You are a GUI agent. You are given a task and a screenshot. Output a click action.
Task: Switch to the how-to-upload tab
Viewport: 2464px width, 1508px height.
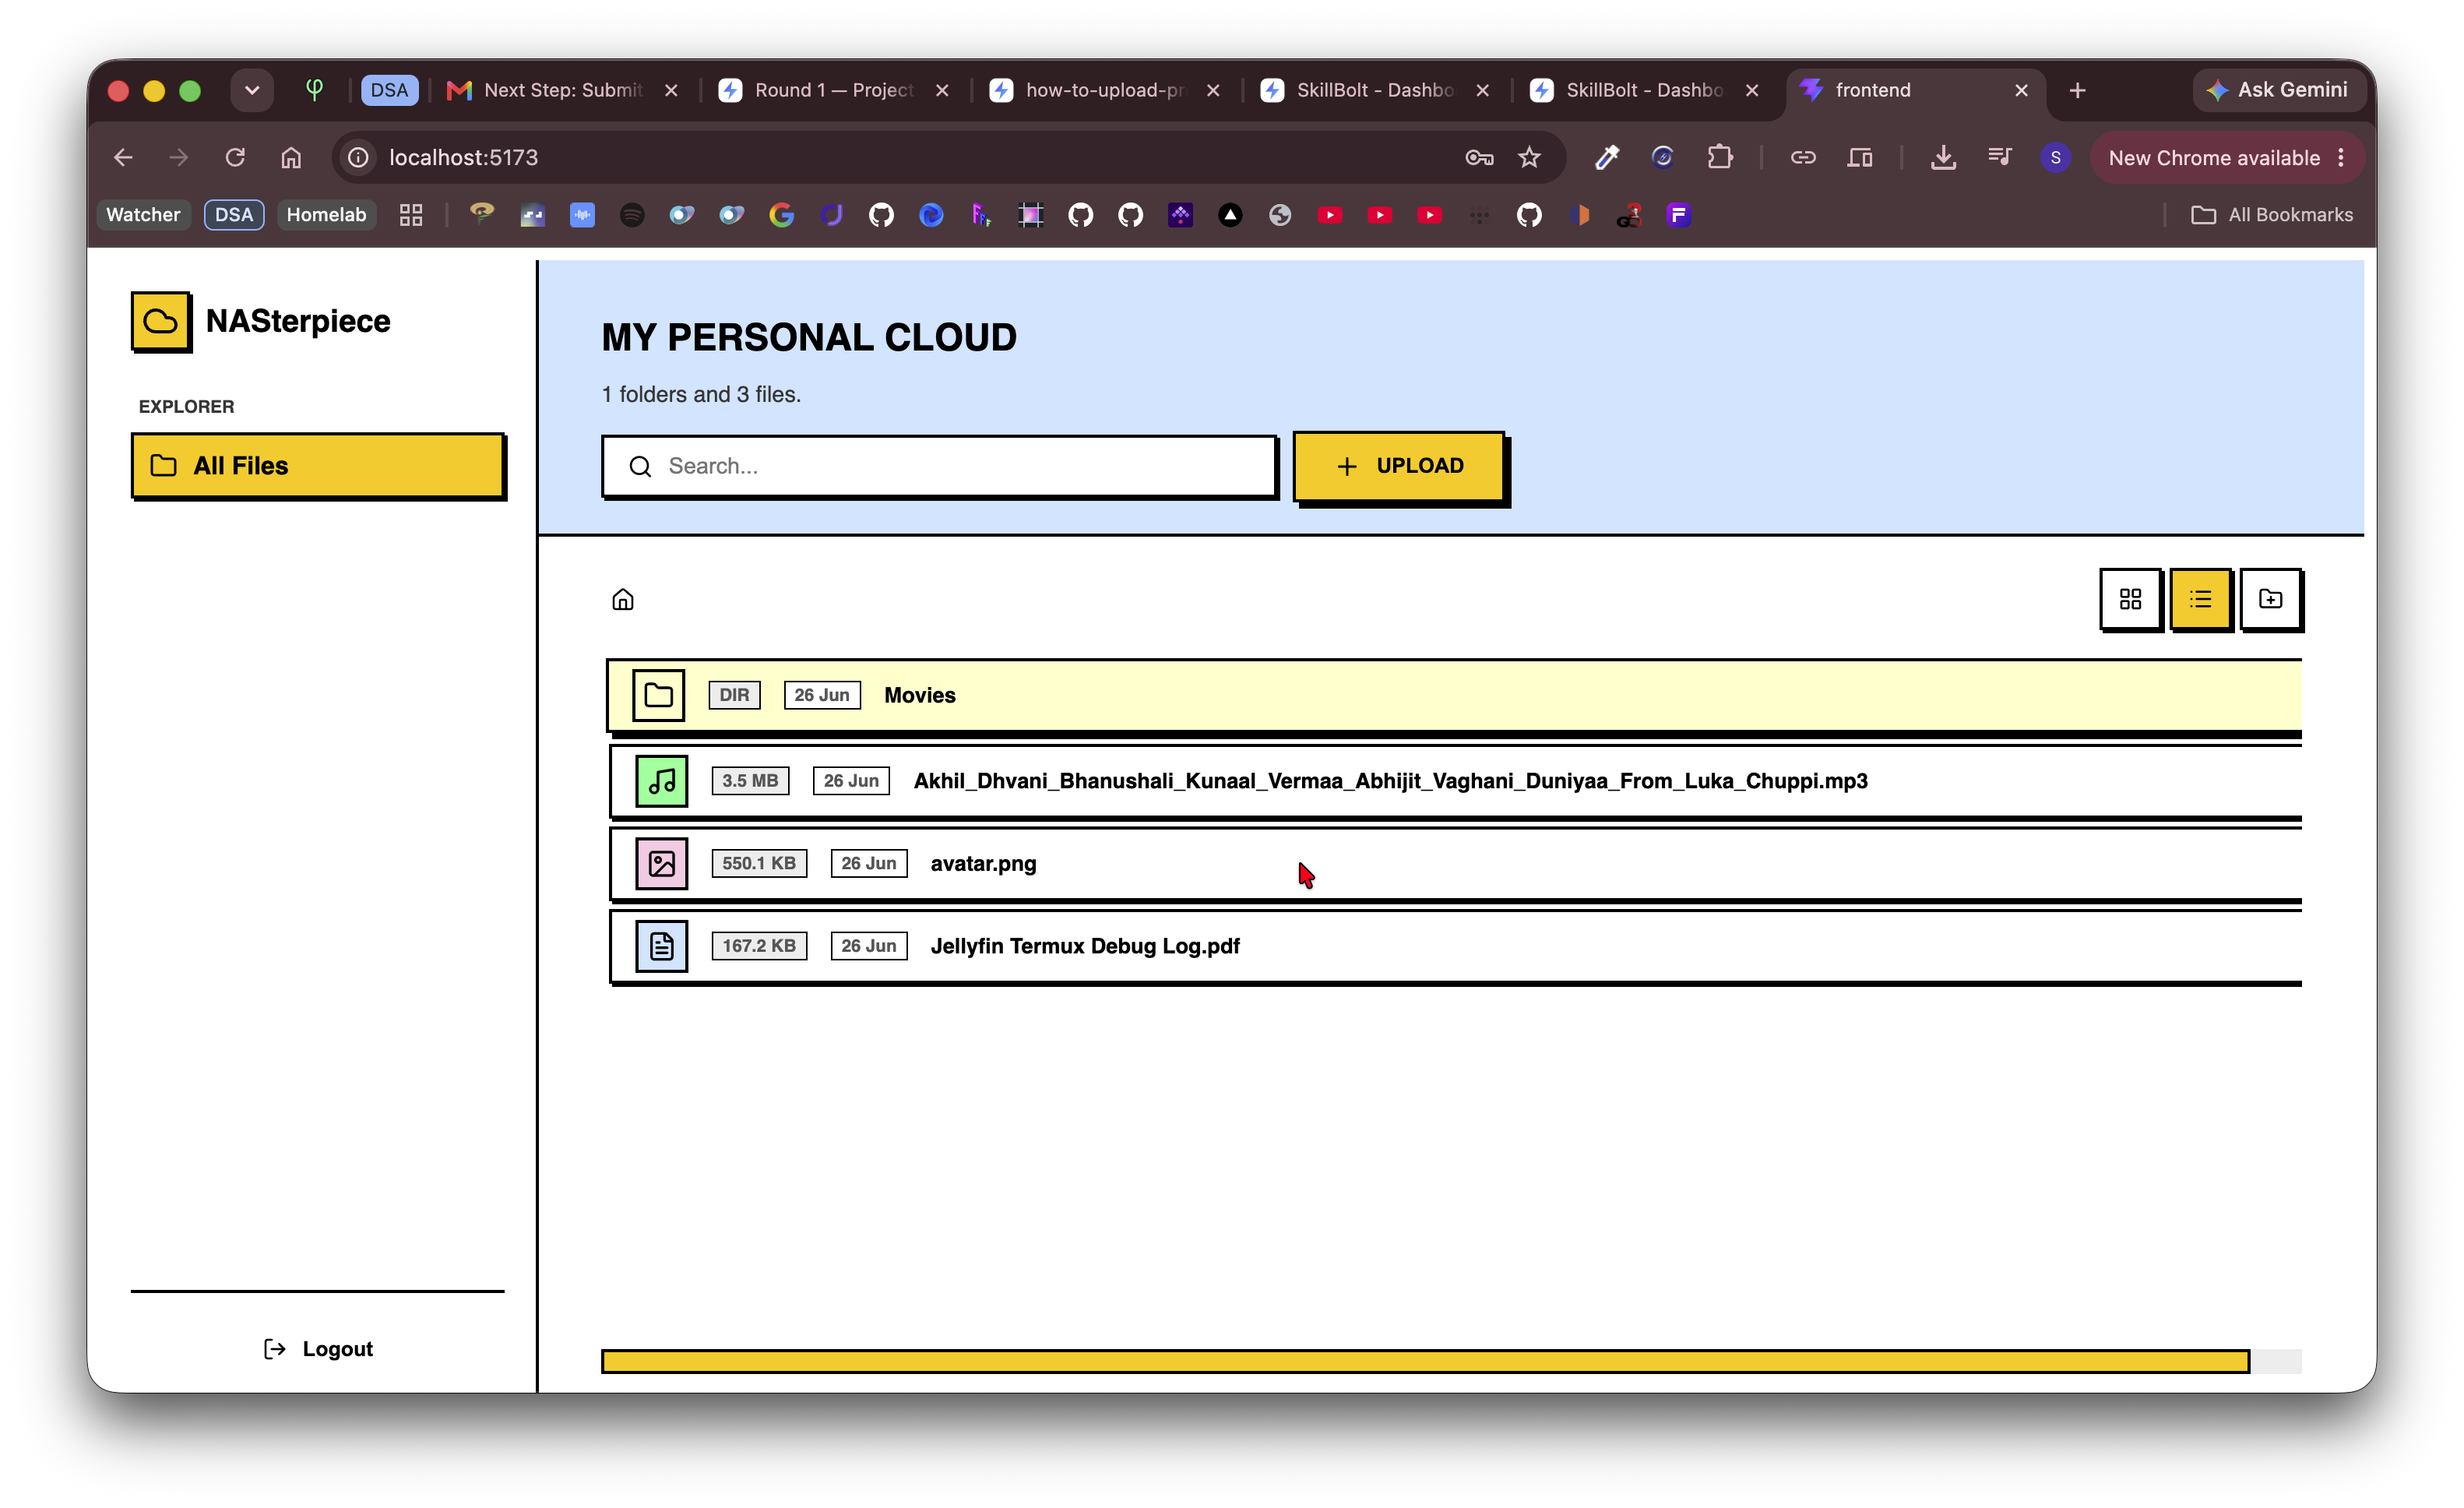(x=1104, y=90)
